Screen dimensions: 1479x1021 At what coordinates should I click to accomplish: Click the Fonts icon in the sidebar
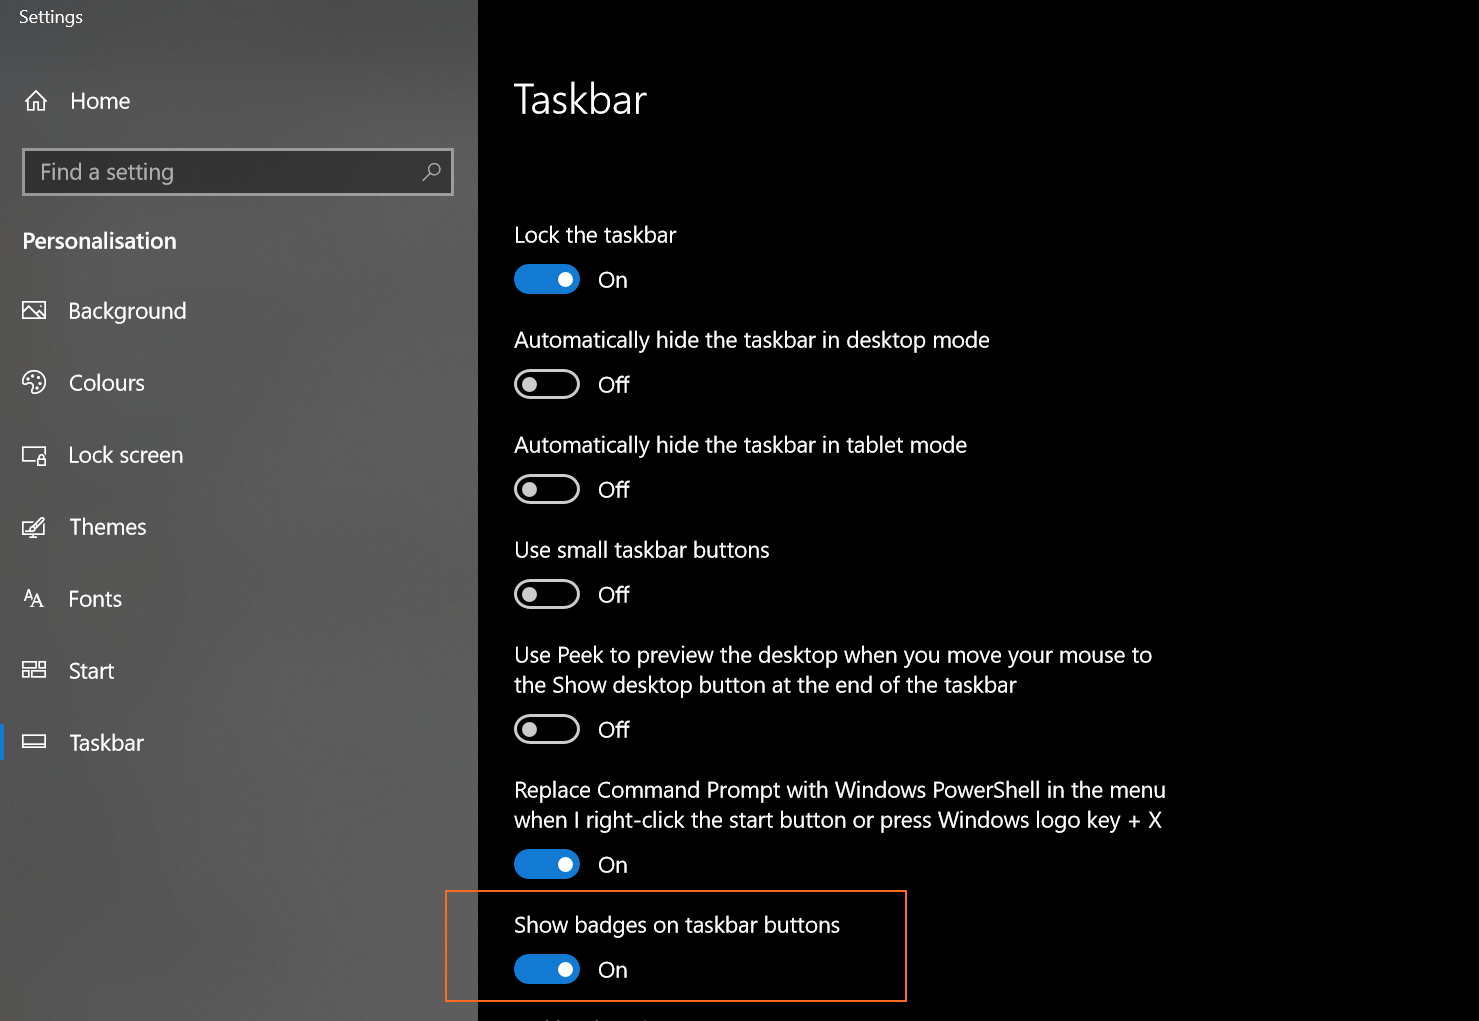point(33,598)
